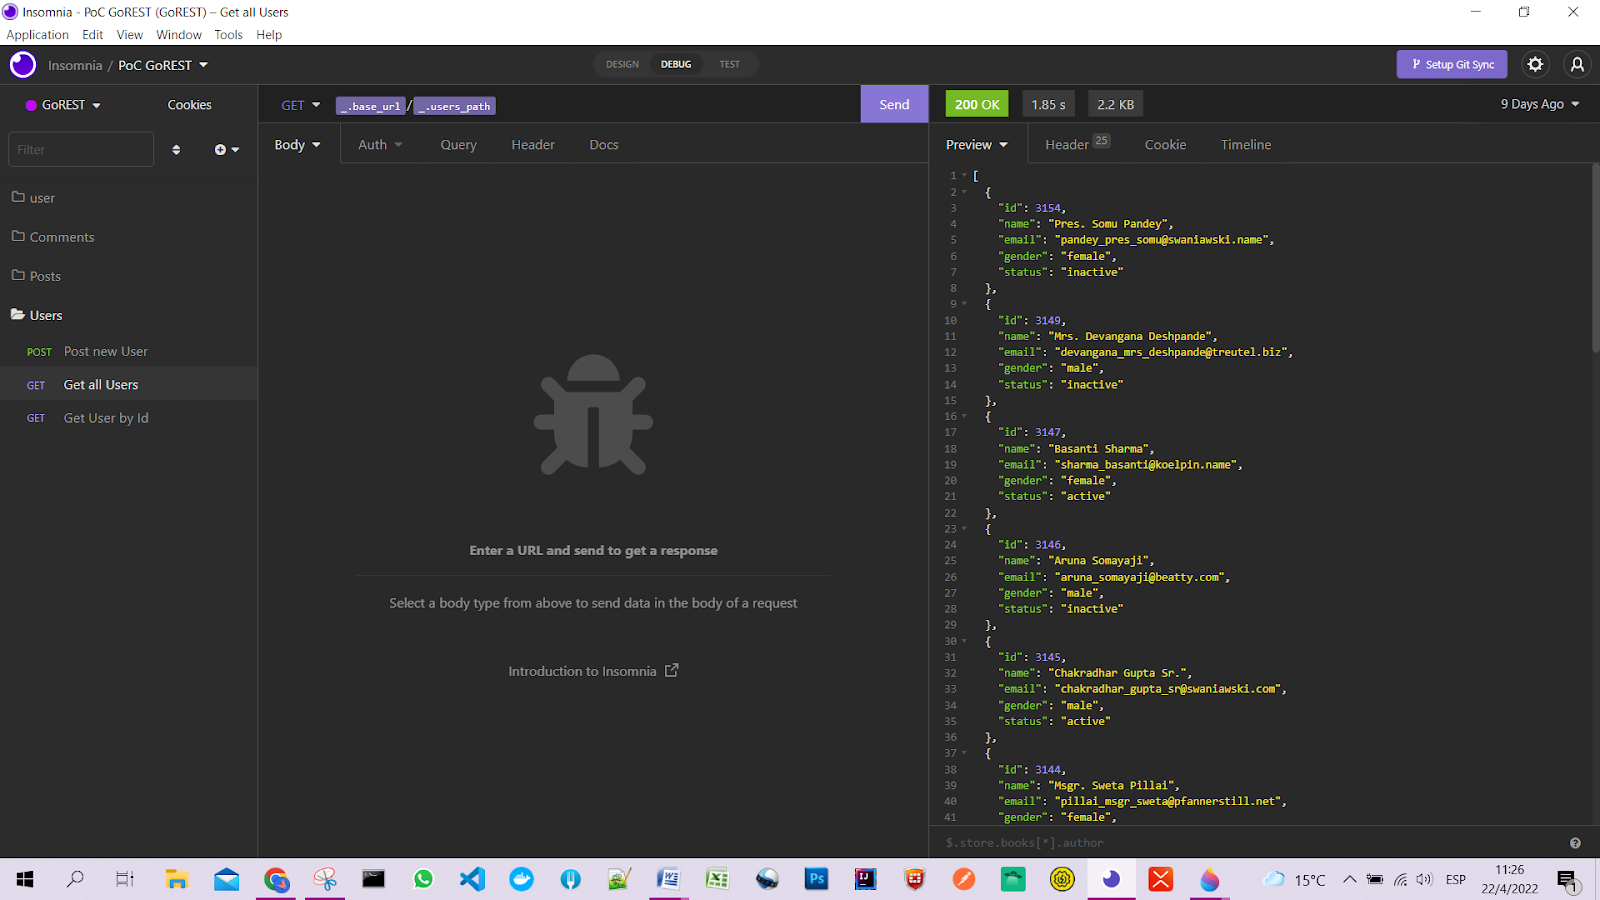This screenshot has height=900, width=1600.
Task: Click the Insomnia logo icon
Action: (21, 64)
